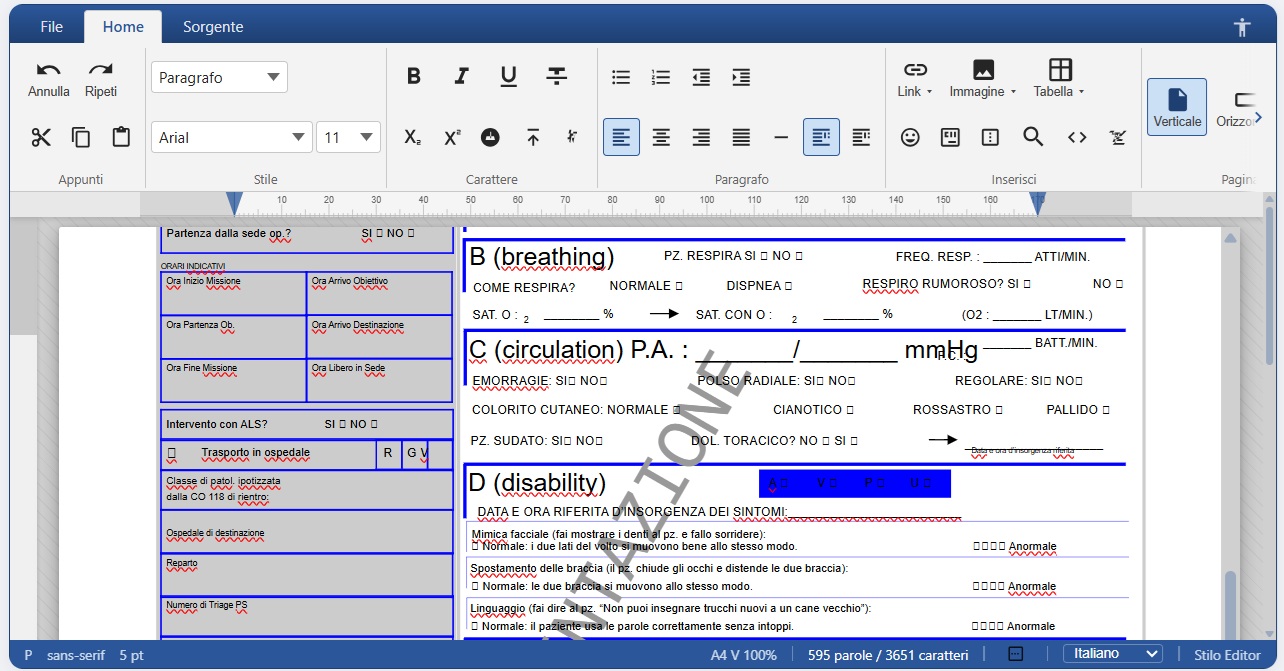Select left-to-right text direction icon
Screen dimensions: 1284x671
tap(821, 137)
